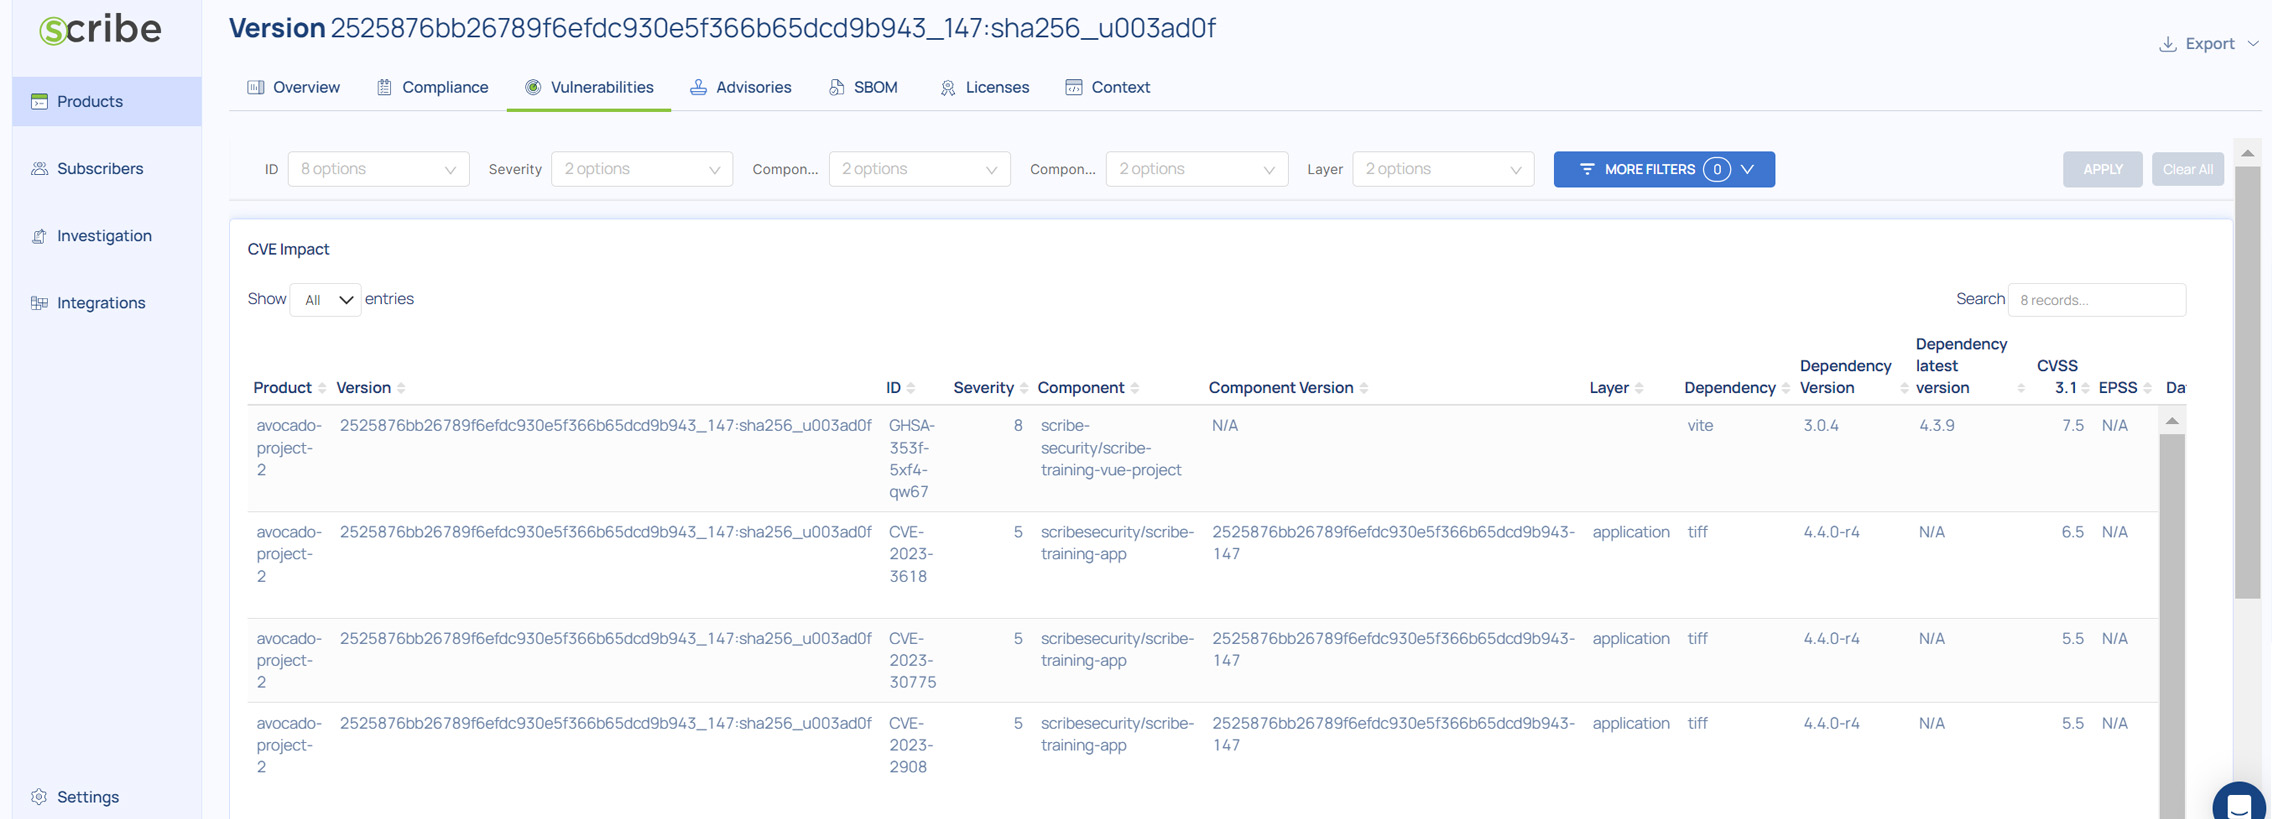Click the page vertical scrollbar thumb
Viewport: 2272px width, 819px height.
coord(2247,382)
